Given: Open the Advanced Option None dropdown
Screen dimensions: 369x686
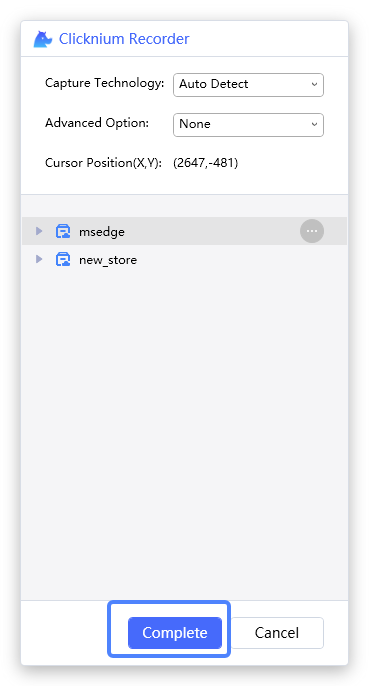Looking at the screenshot, I should click(x=248, y=125).
